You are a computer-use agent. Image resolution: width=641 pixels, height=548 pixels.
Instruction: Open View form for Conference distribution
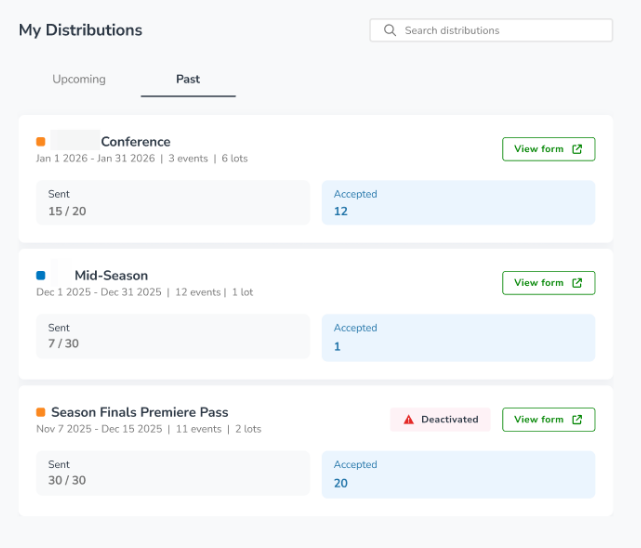[x=549, y=149]
